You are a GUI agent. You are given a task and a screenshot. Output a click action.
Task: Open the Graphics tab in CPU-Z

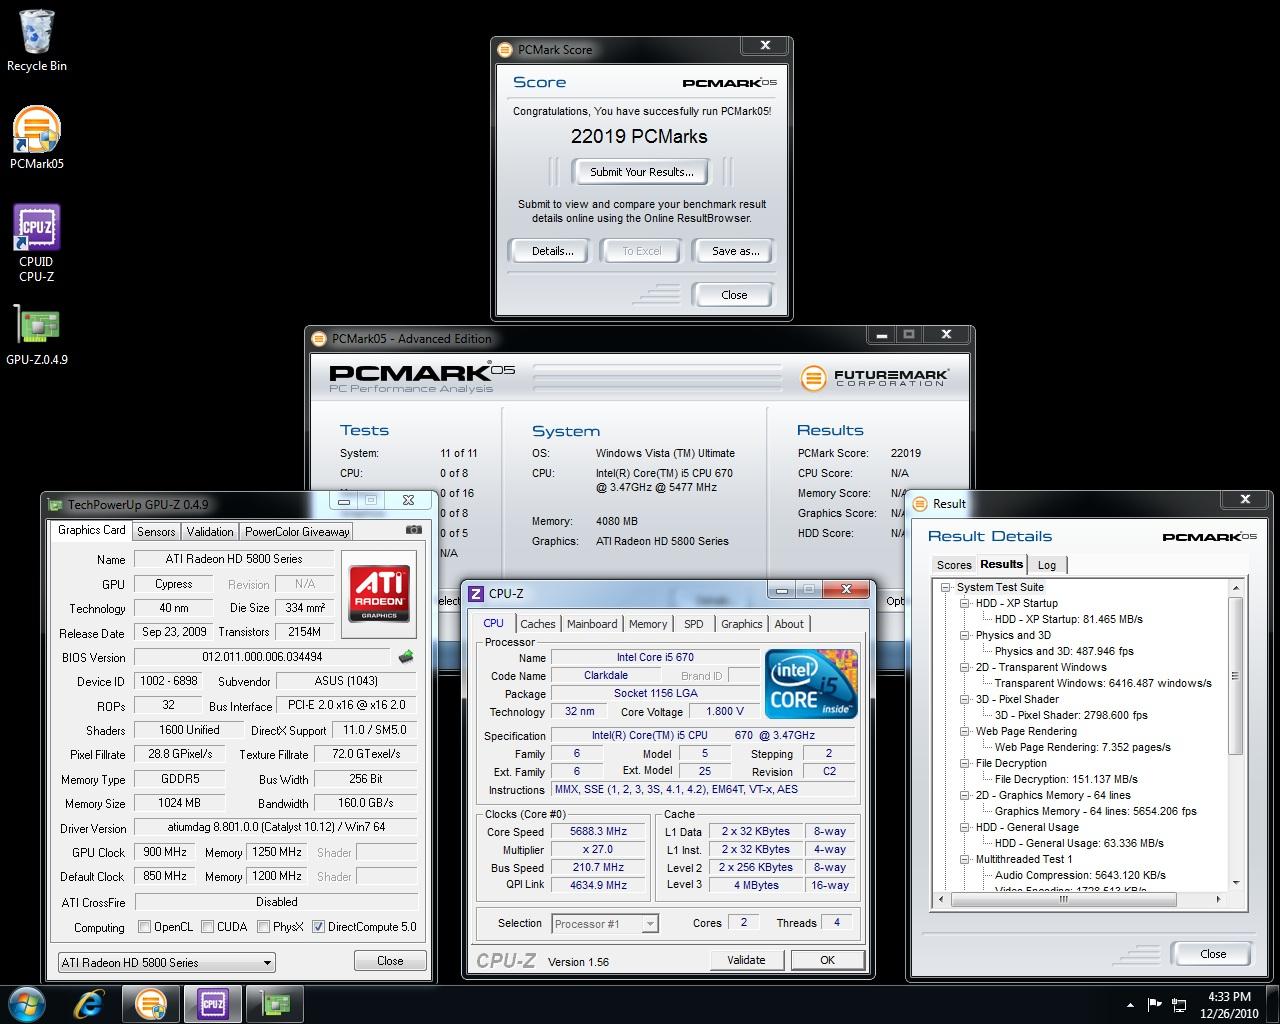click(x=741, y=624)
